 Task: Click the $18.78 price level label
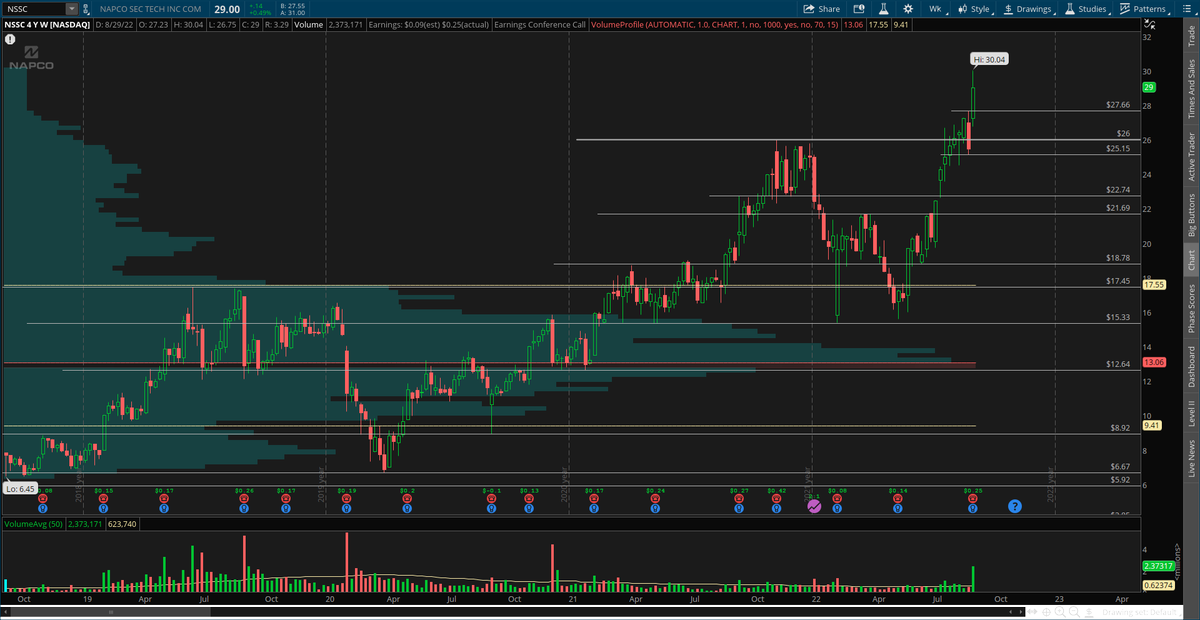point(1118,258)
